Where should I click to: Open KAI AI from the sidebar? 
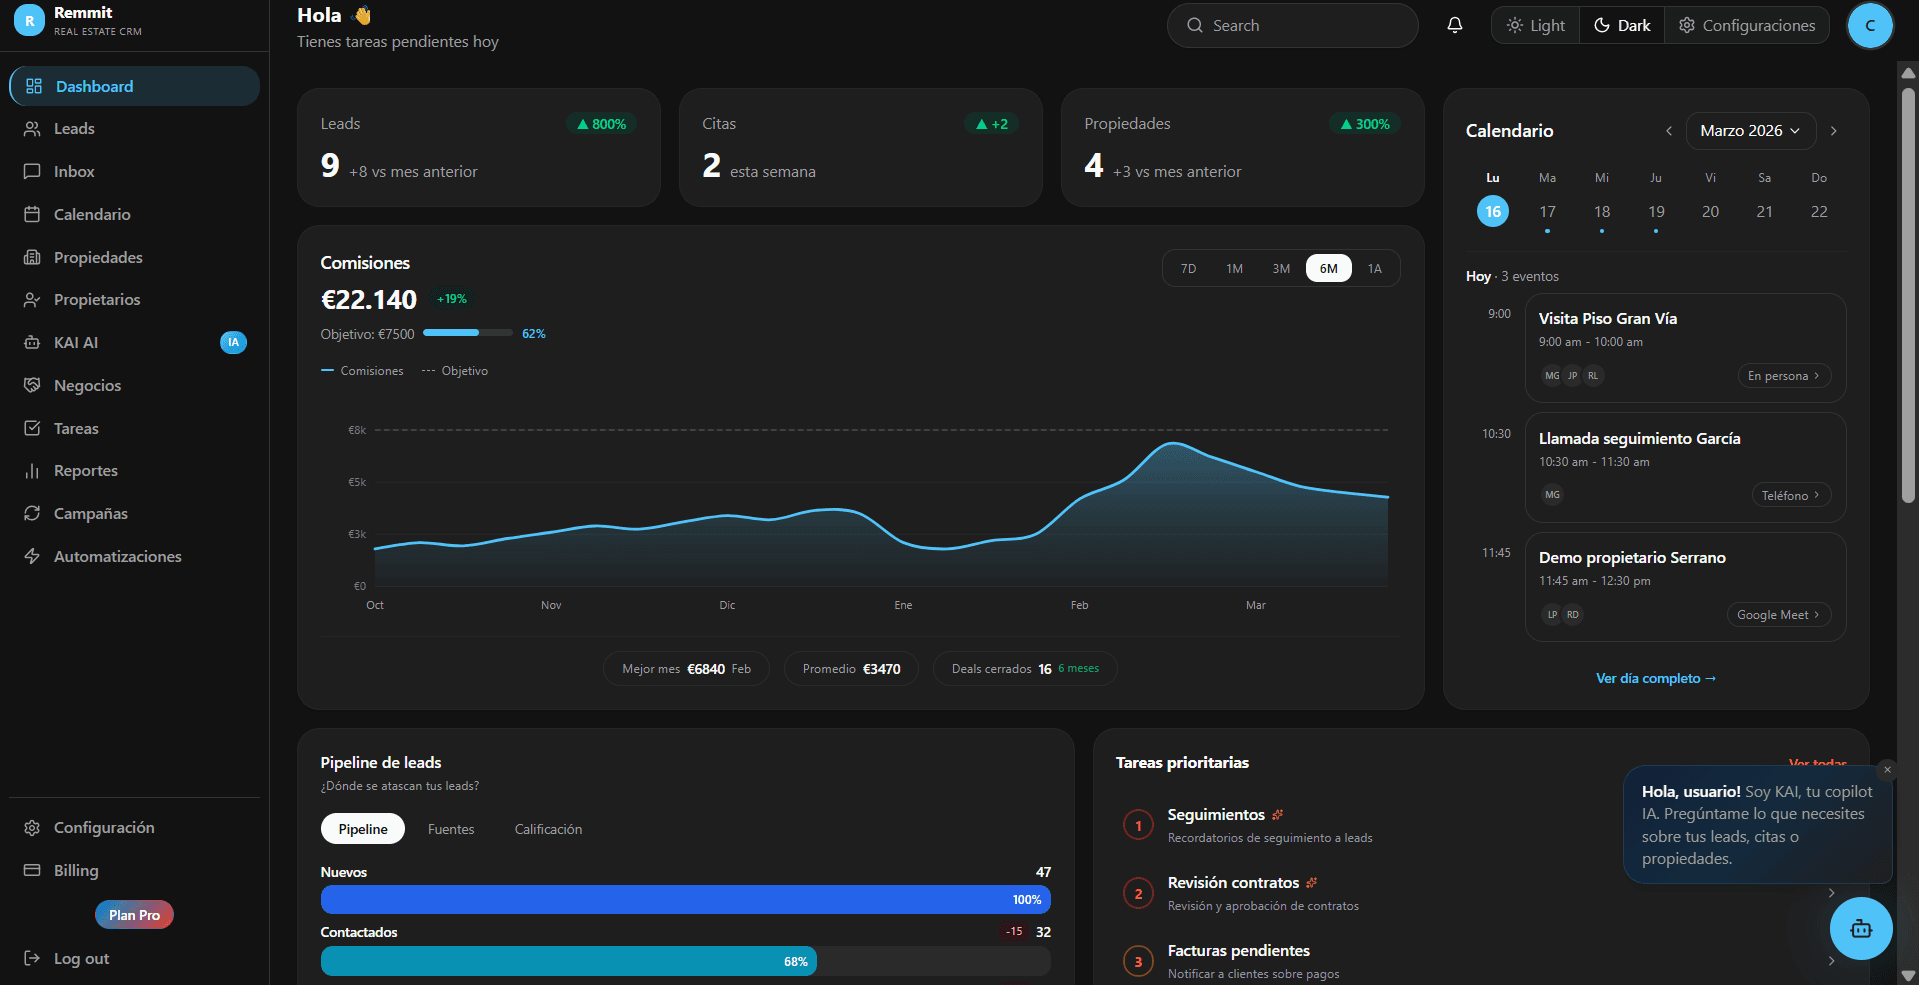click(x=33, y=342)
